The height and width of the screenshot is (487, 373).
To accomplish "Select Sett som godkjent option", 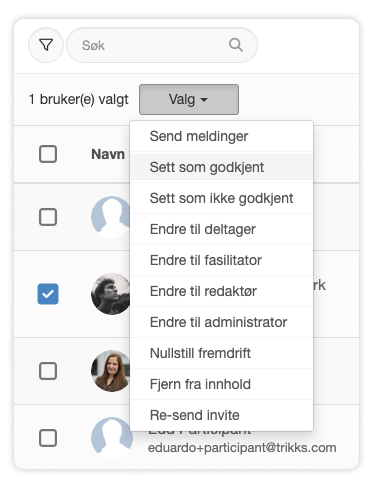I will [221, 167].
